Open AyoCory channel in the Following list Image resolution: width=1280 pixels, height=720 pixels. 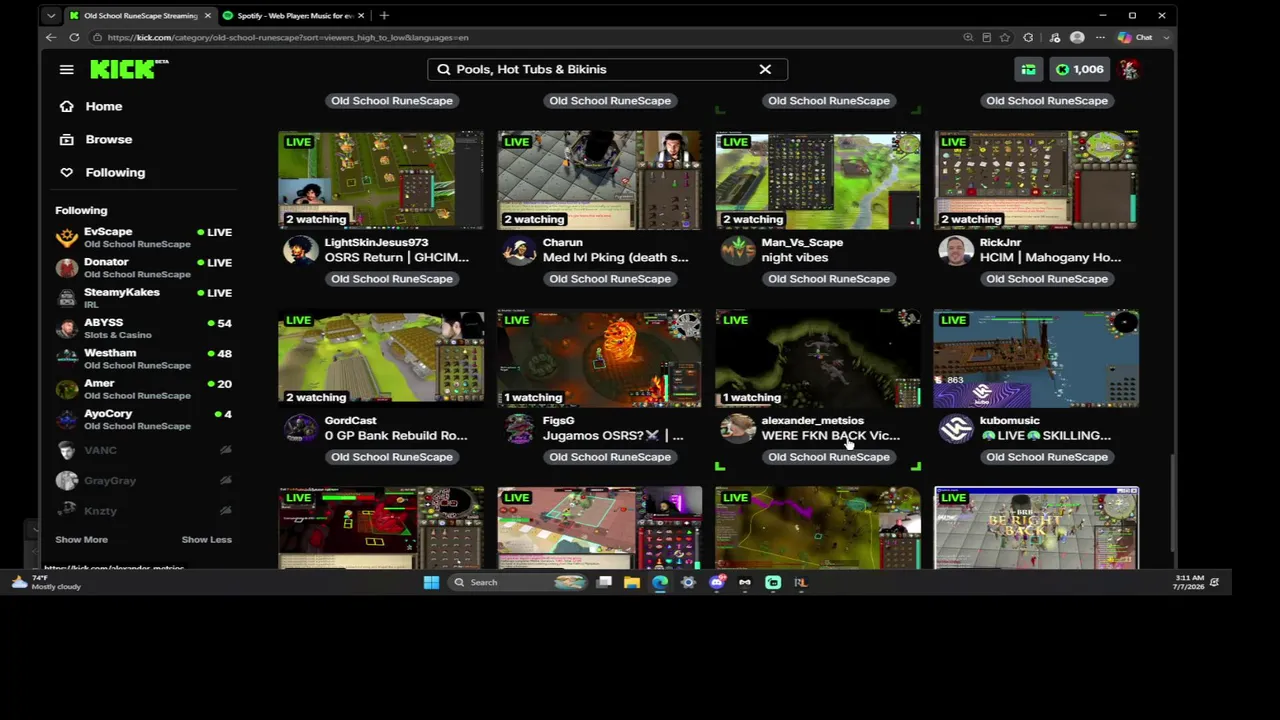click(144, 419)
